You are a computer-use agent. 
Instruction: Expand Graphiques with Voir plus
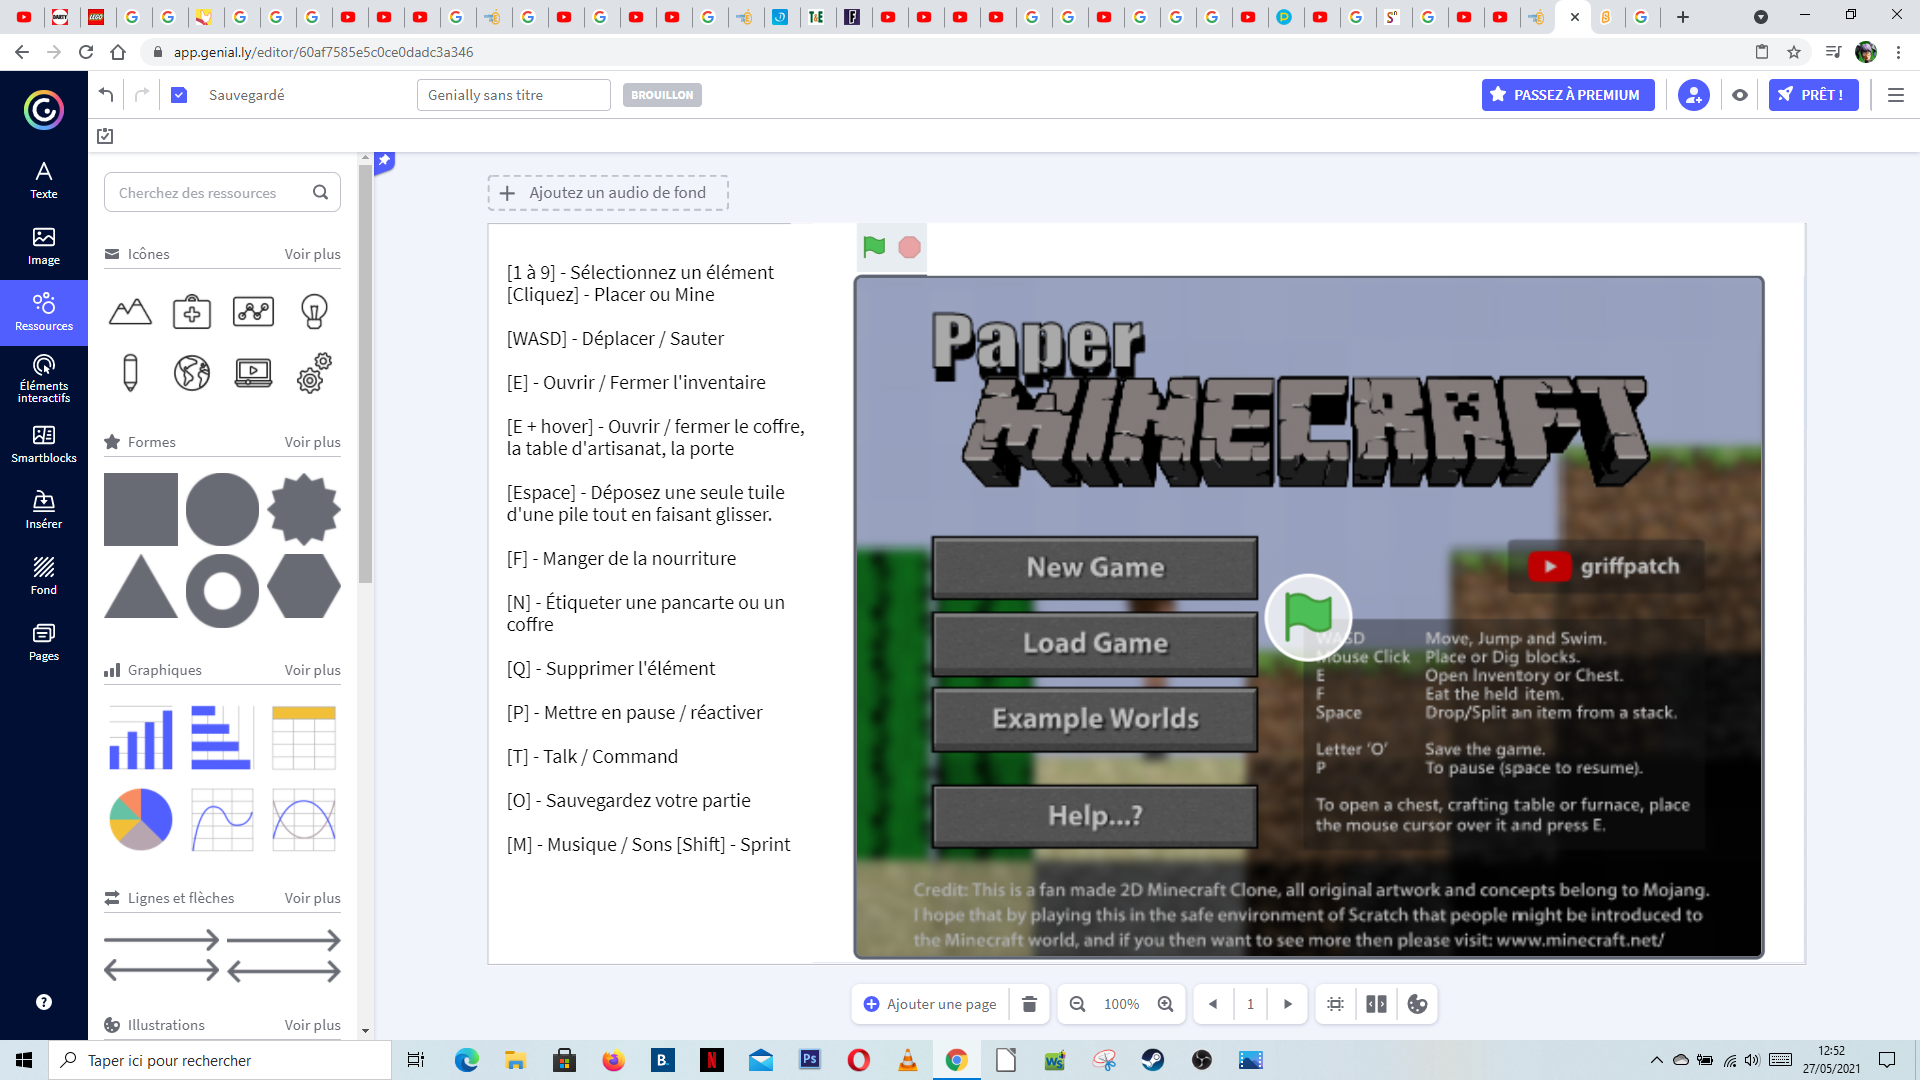click(x=311, y=670)
